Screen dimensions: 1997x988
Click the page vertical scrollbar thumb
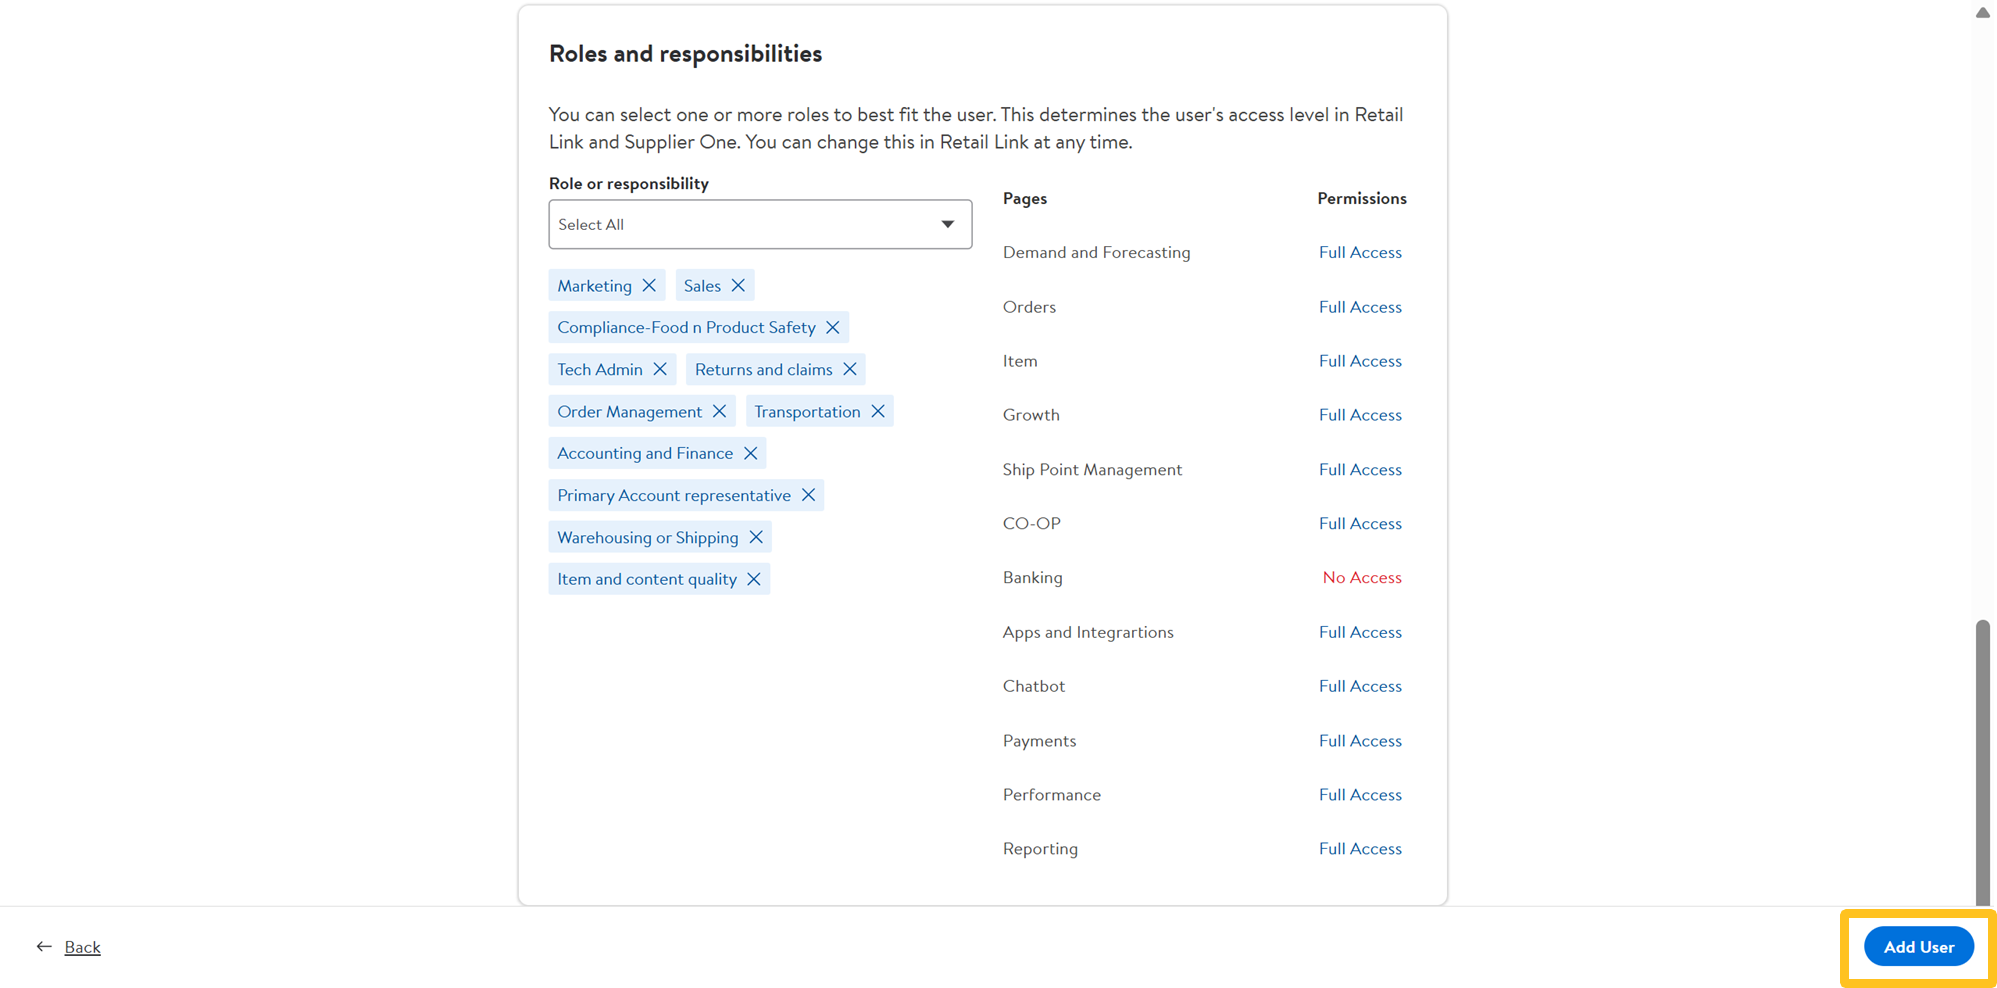click(1982, 760)
